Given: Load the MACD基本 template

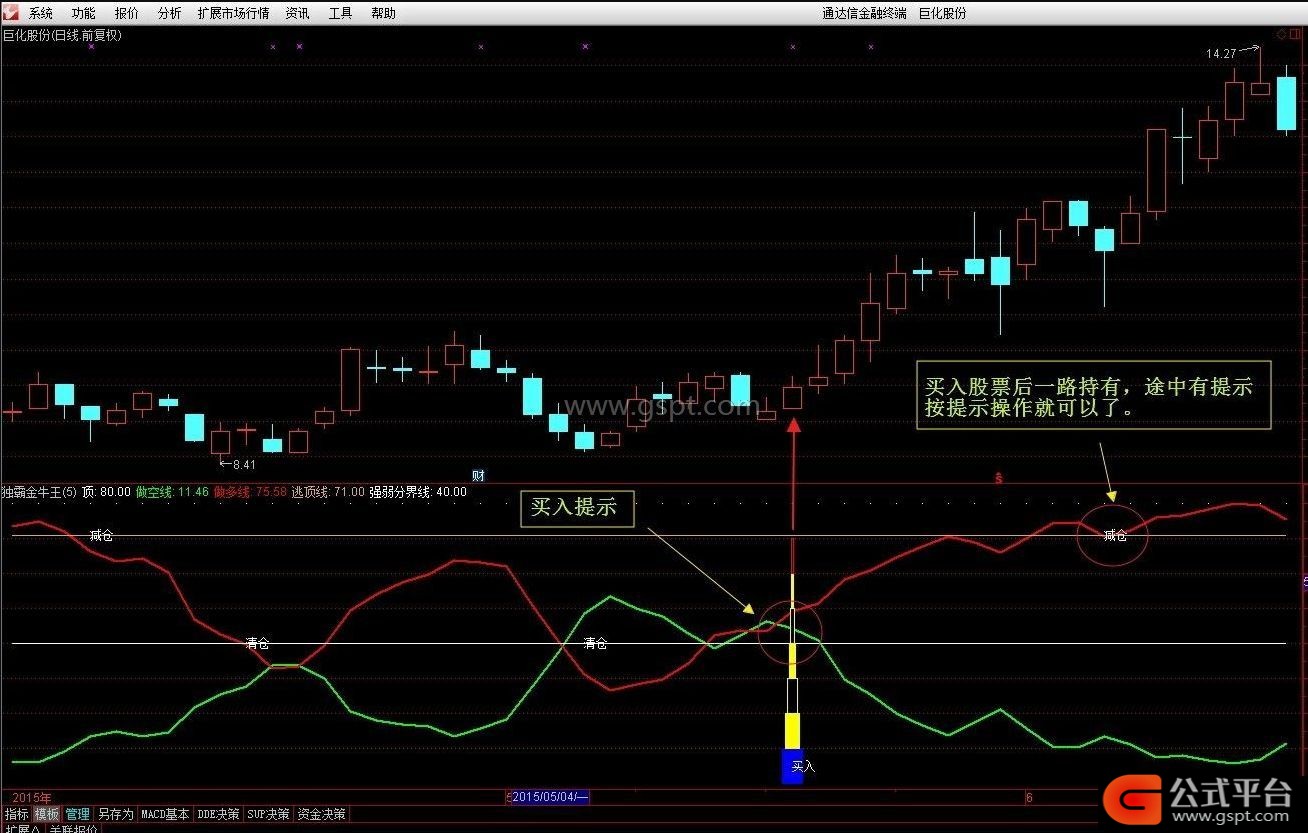Looking at the screenshot, I should [x=165, y=815].
